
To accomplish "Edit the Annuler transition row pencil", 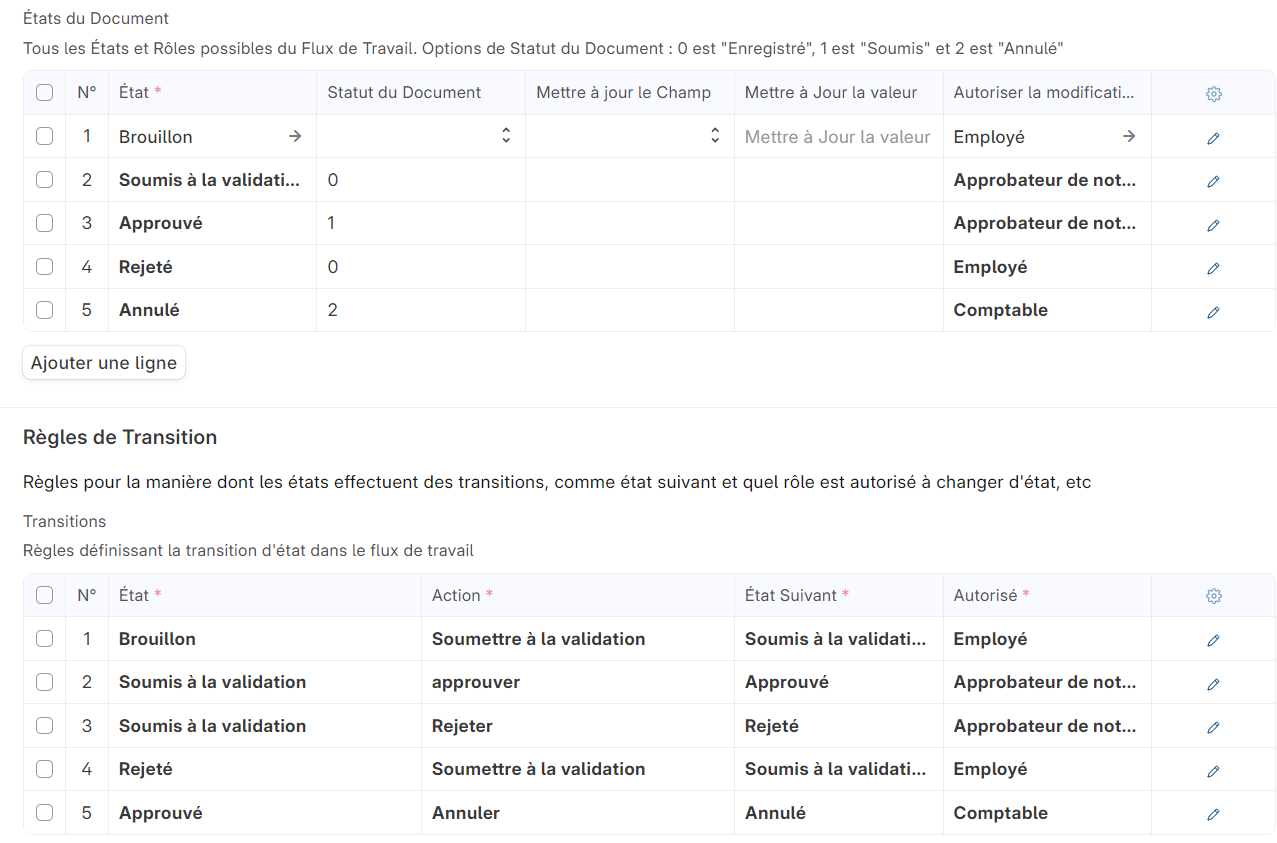I will tap(1213, 814).
